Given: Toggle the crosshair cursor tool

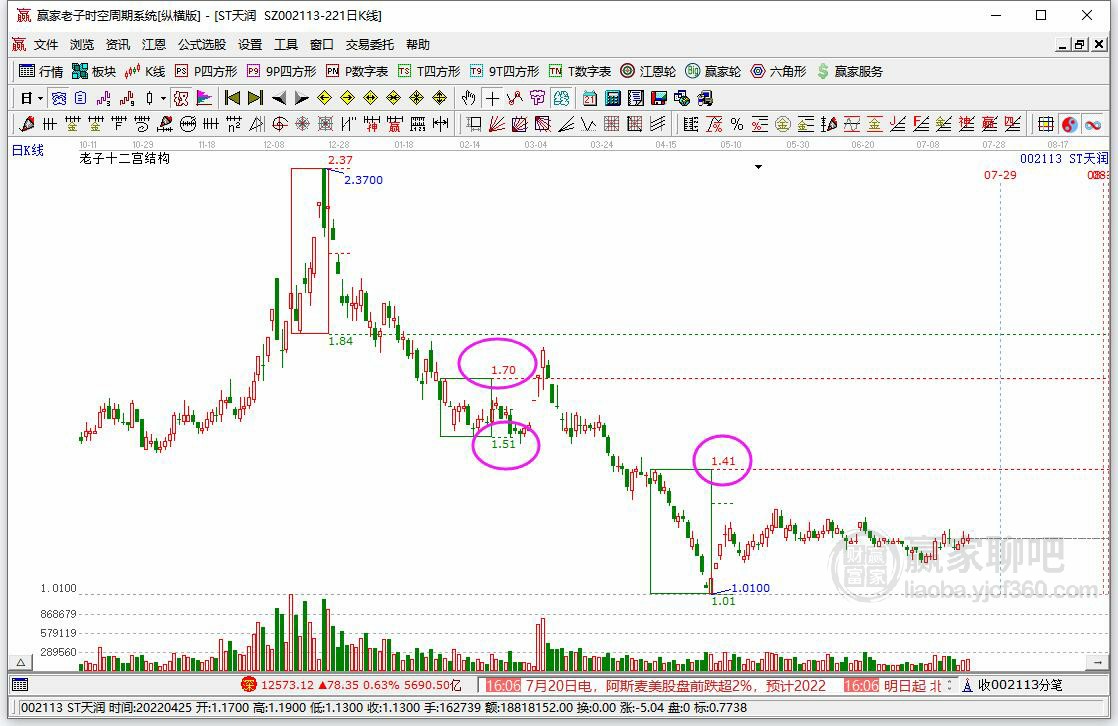Looking at the screenshot, I should tap(492, 98).
